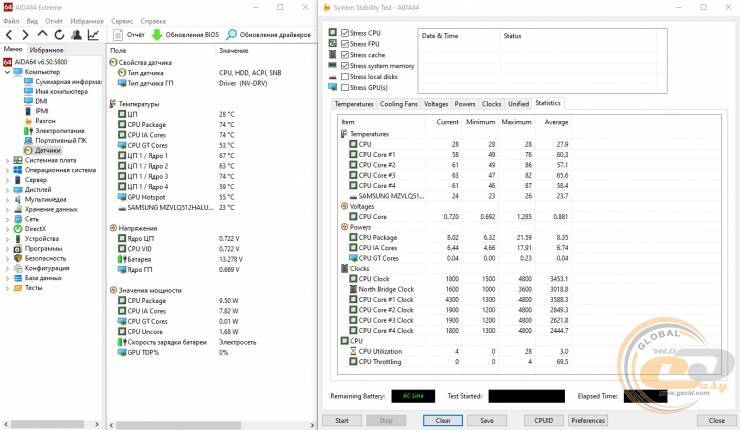Click the Close button in Stability Test
This screenshot has height=430, width=740.
tap(716, 420)
